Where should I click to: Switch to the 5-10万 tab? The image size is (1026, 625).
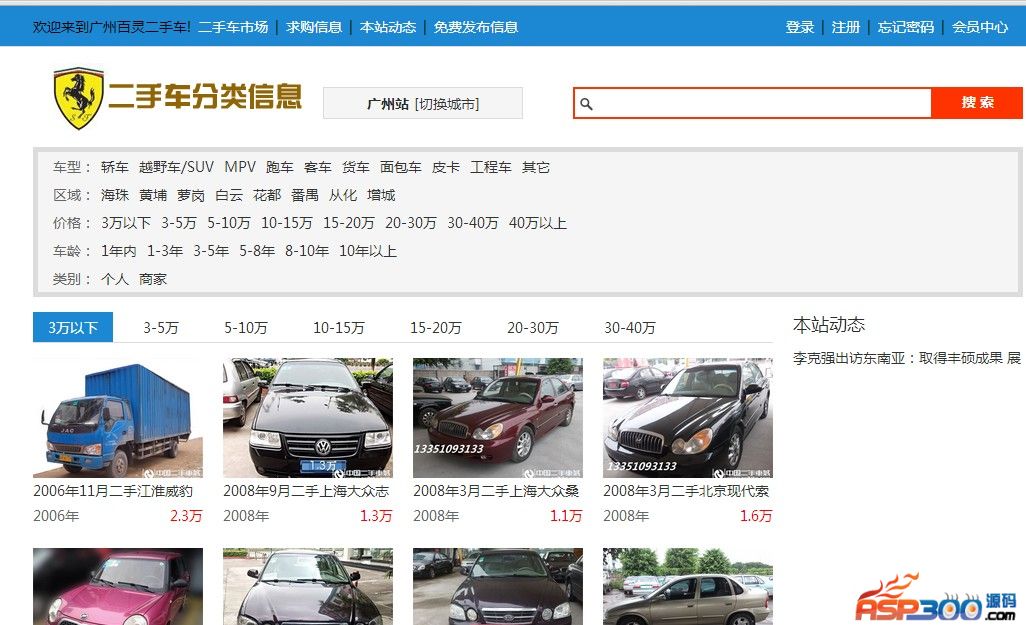246,327
